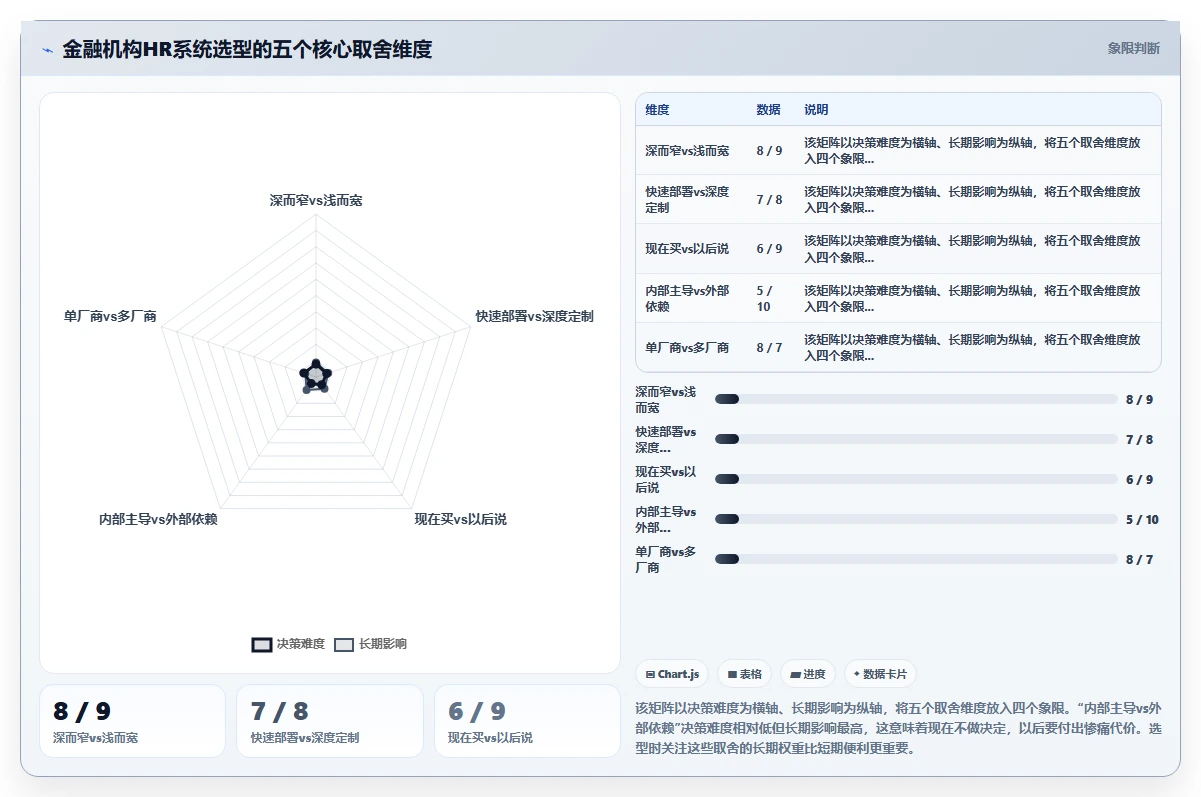Click the 8 / 7 data cell in the table
This screenshot has width=1201, height=797.
click(x=769, y=348)
